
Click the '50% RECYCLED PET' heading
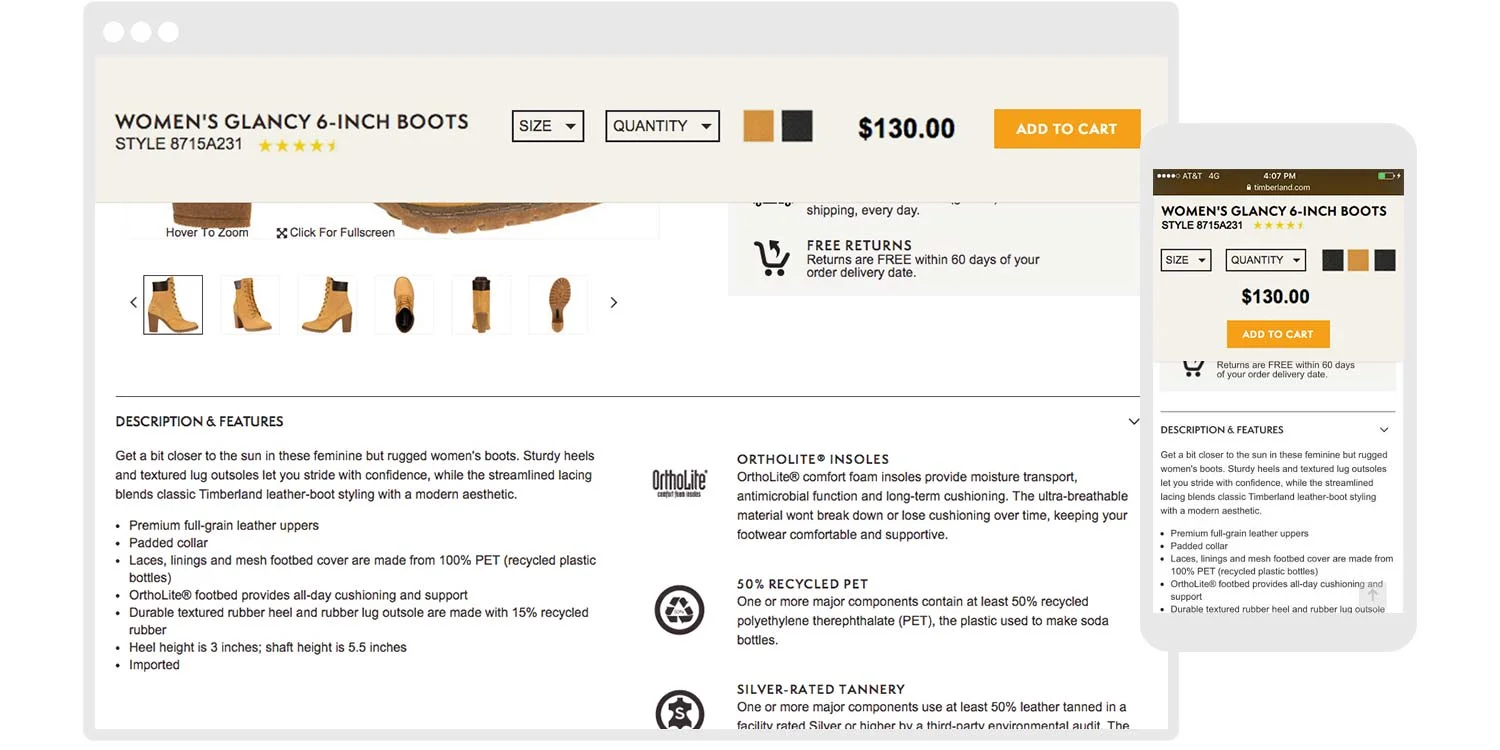click(802, 584)
